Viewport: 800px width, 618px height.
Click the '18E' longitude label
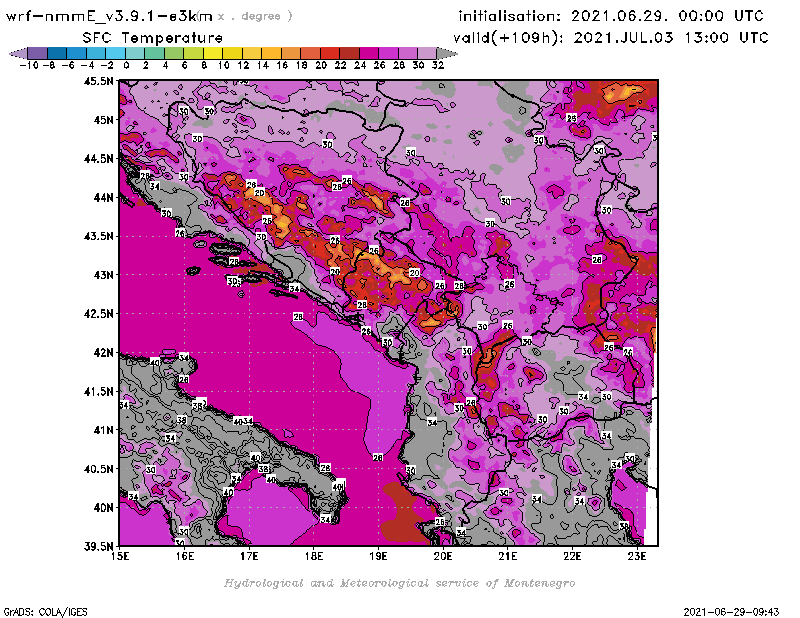pyautogui.click(x=314, y=556)
